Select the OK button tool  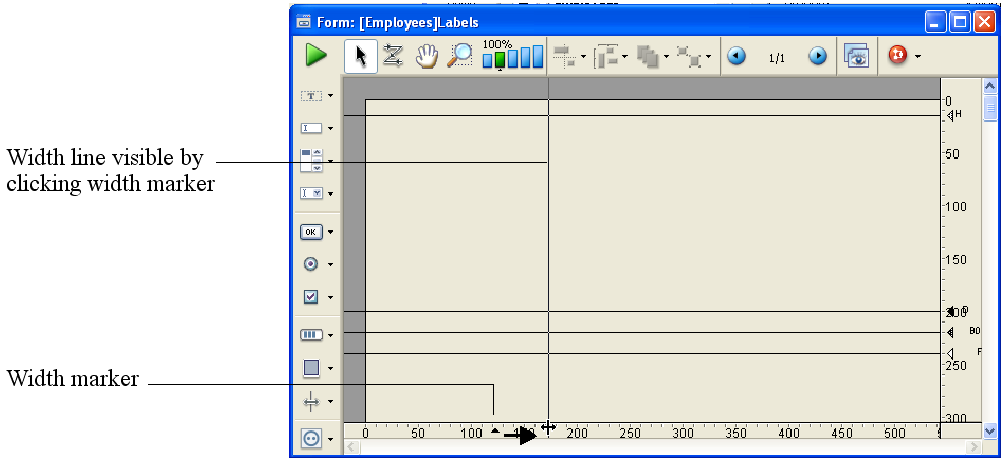click(x=311, y=232)
